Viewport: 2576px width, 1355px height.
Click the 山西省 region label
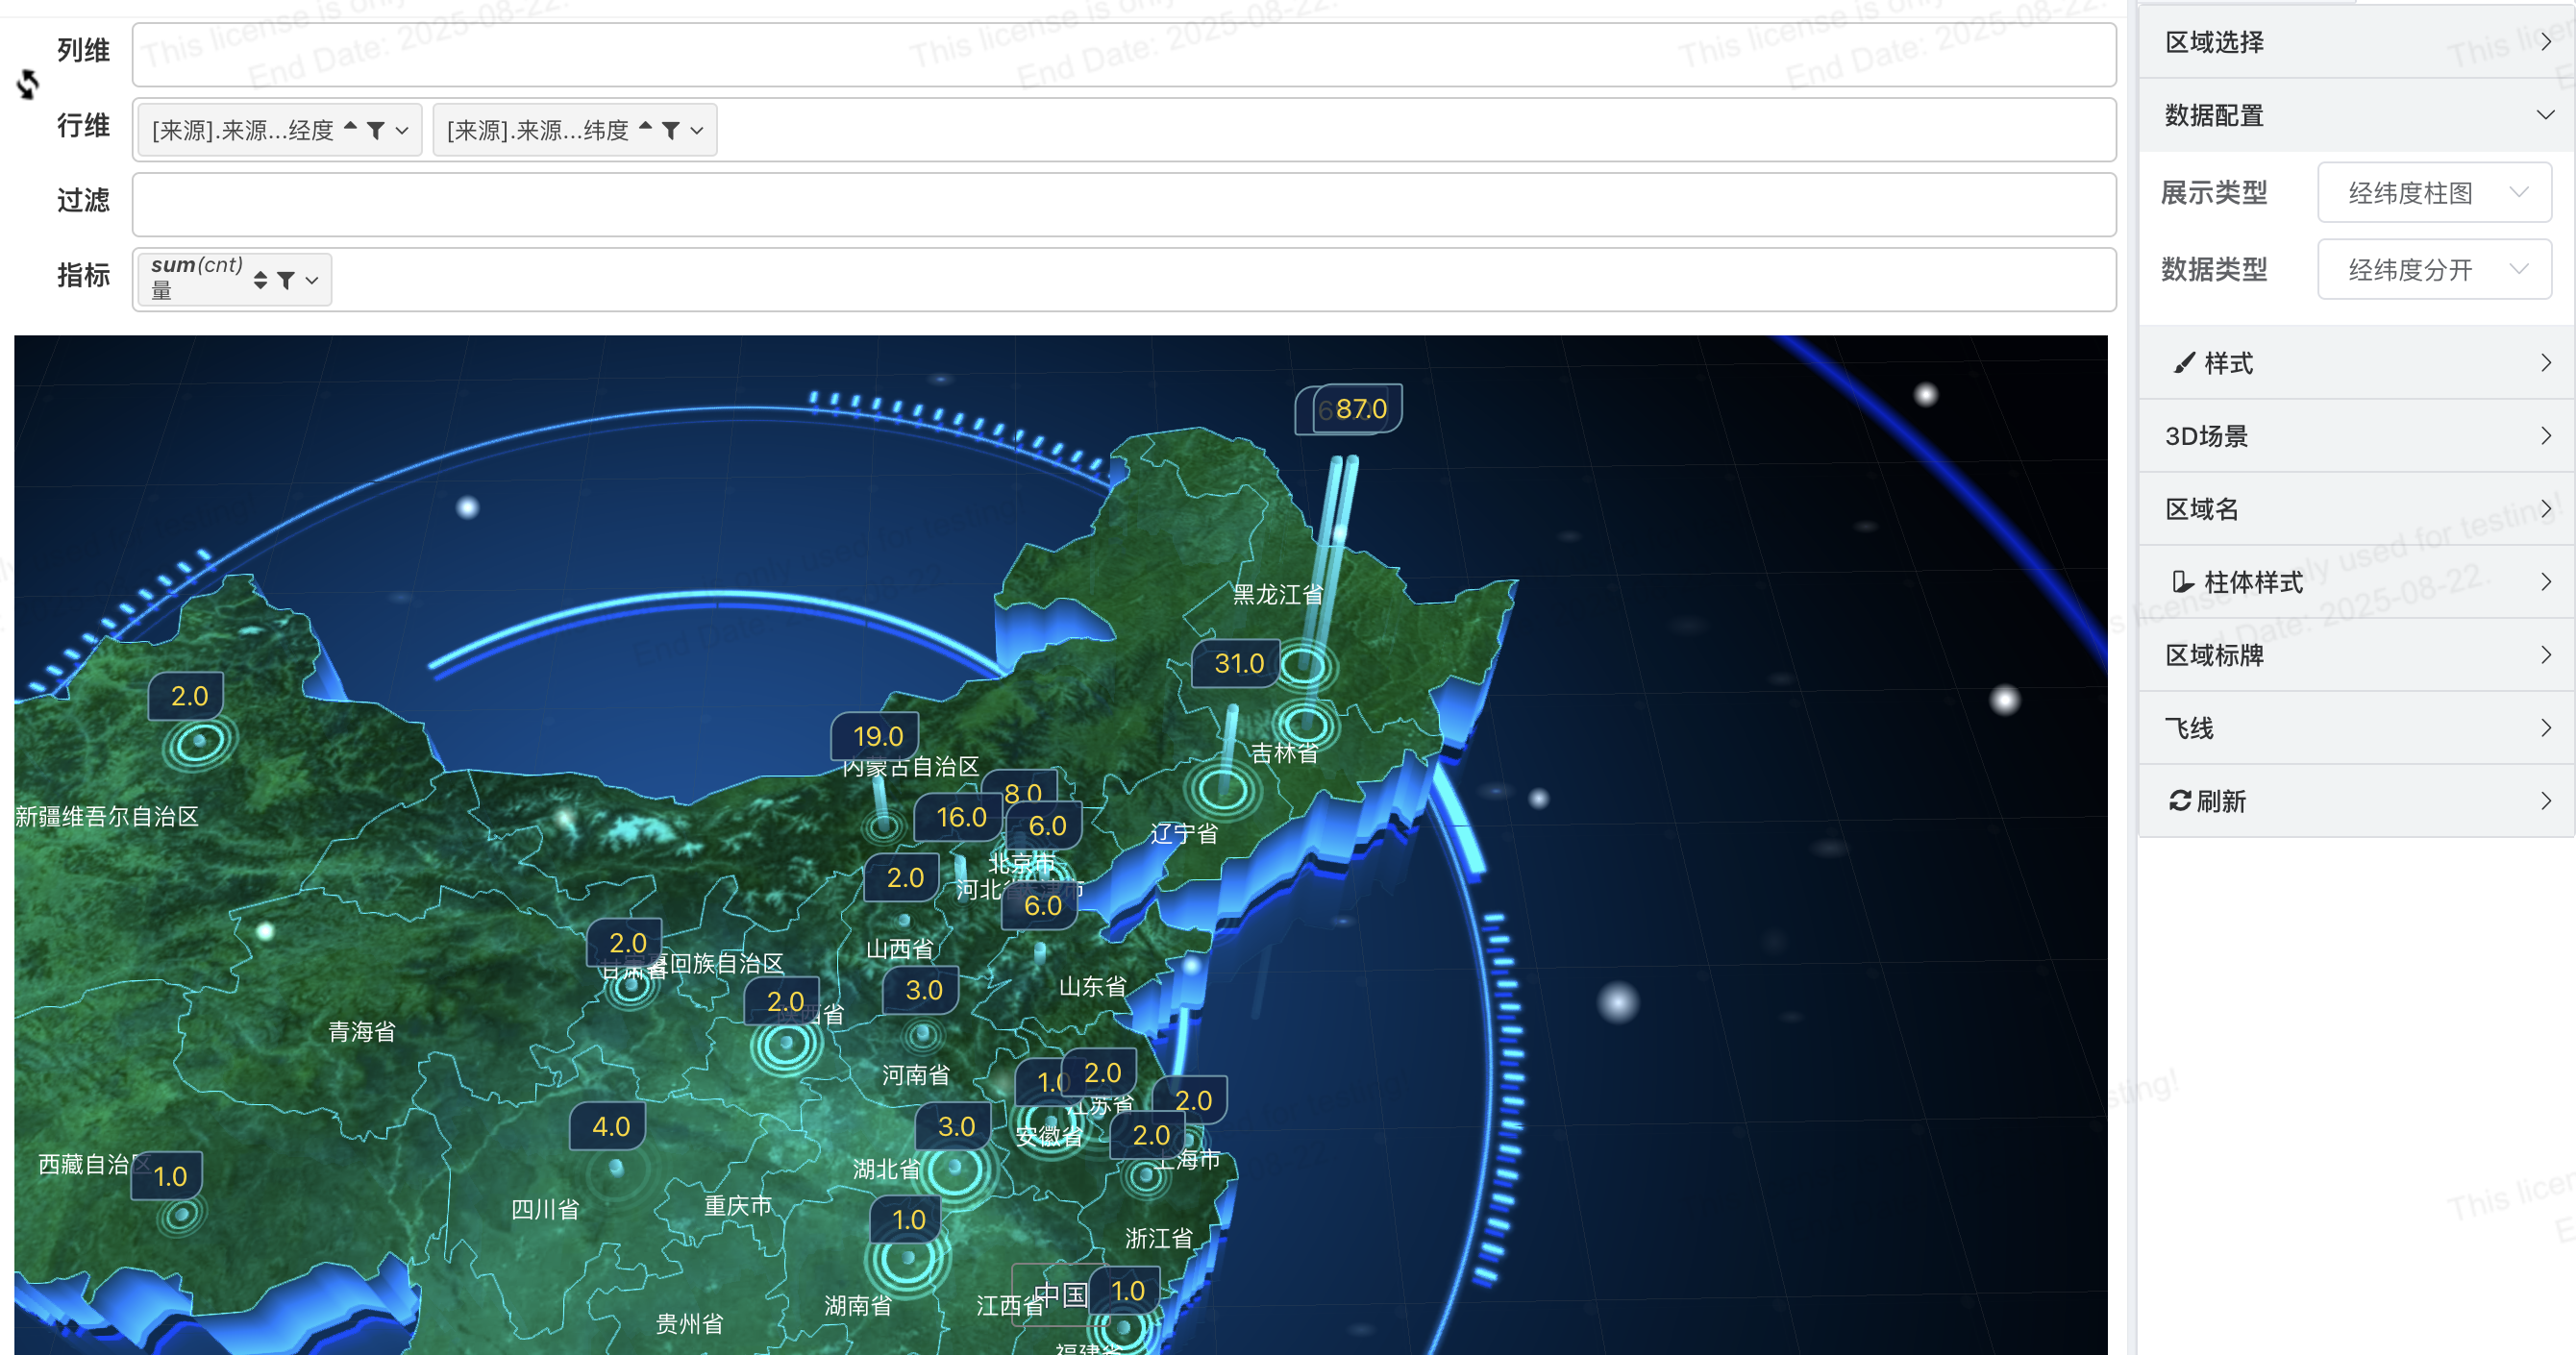900,949
